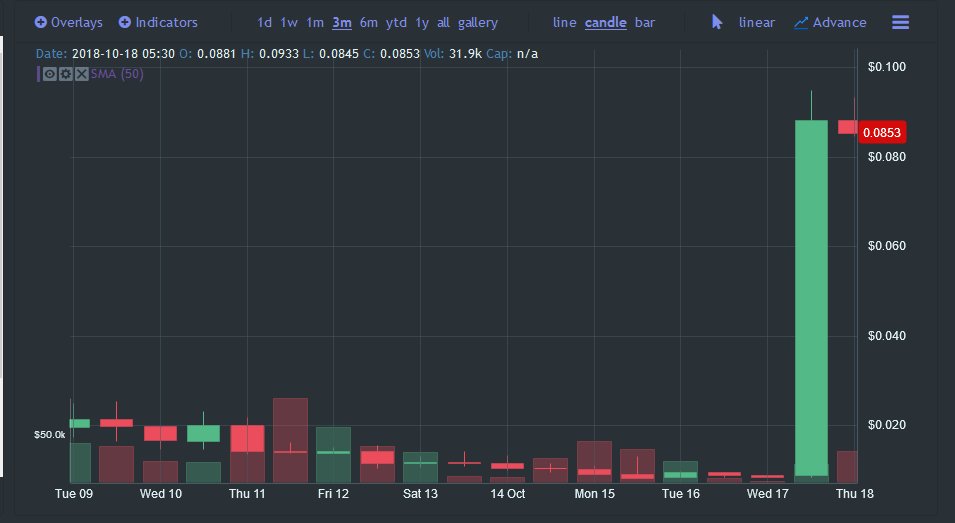
Task: Select the 1m time range
Action: [315, 23]
